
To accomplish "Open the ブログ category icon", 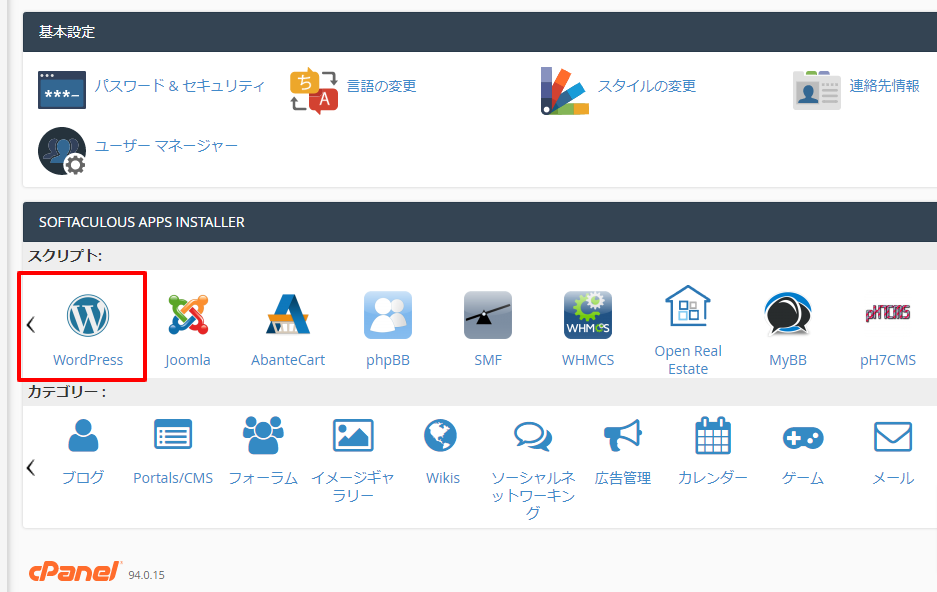I will pos(83,435).
